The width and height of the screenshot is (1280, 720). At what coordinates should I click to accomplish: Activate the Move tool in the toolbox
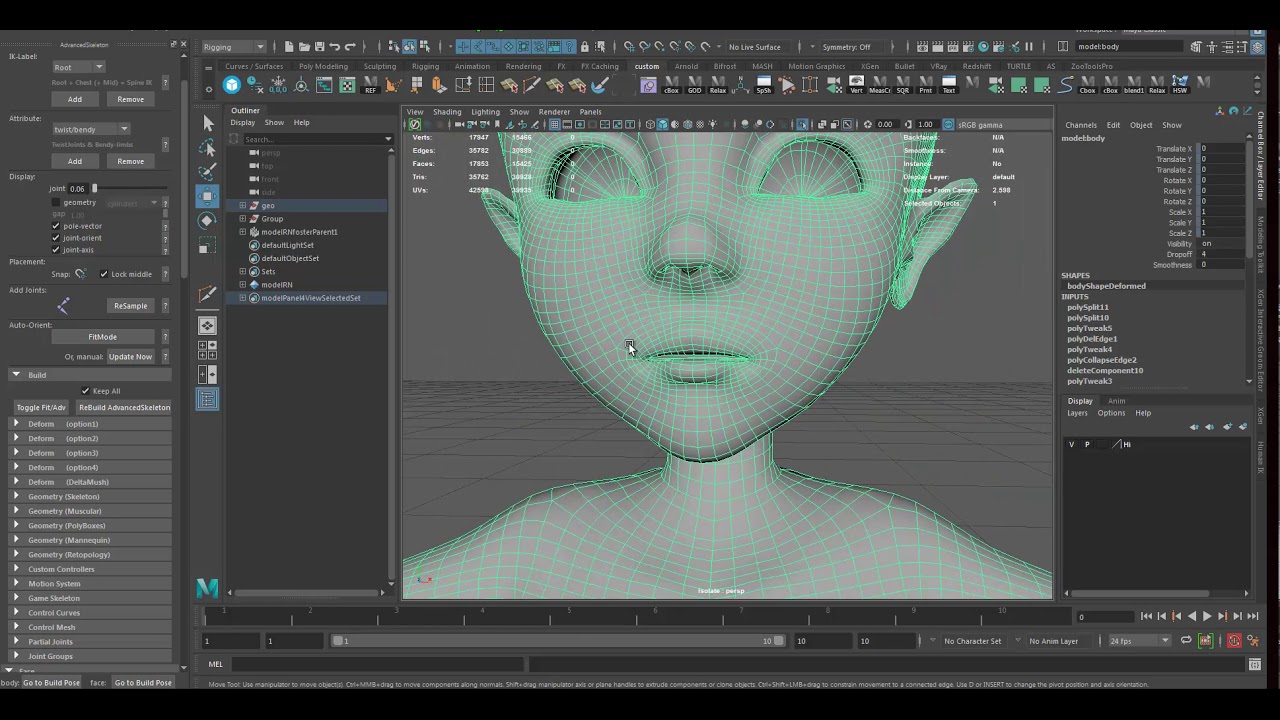tap(207, 196)
